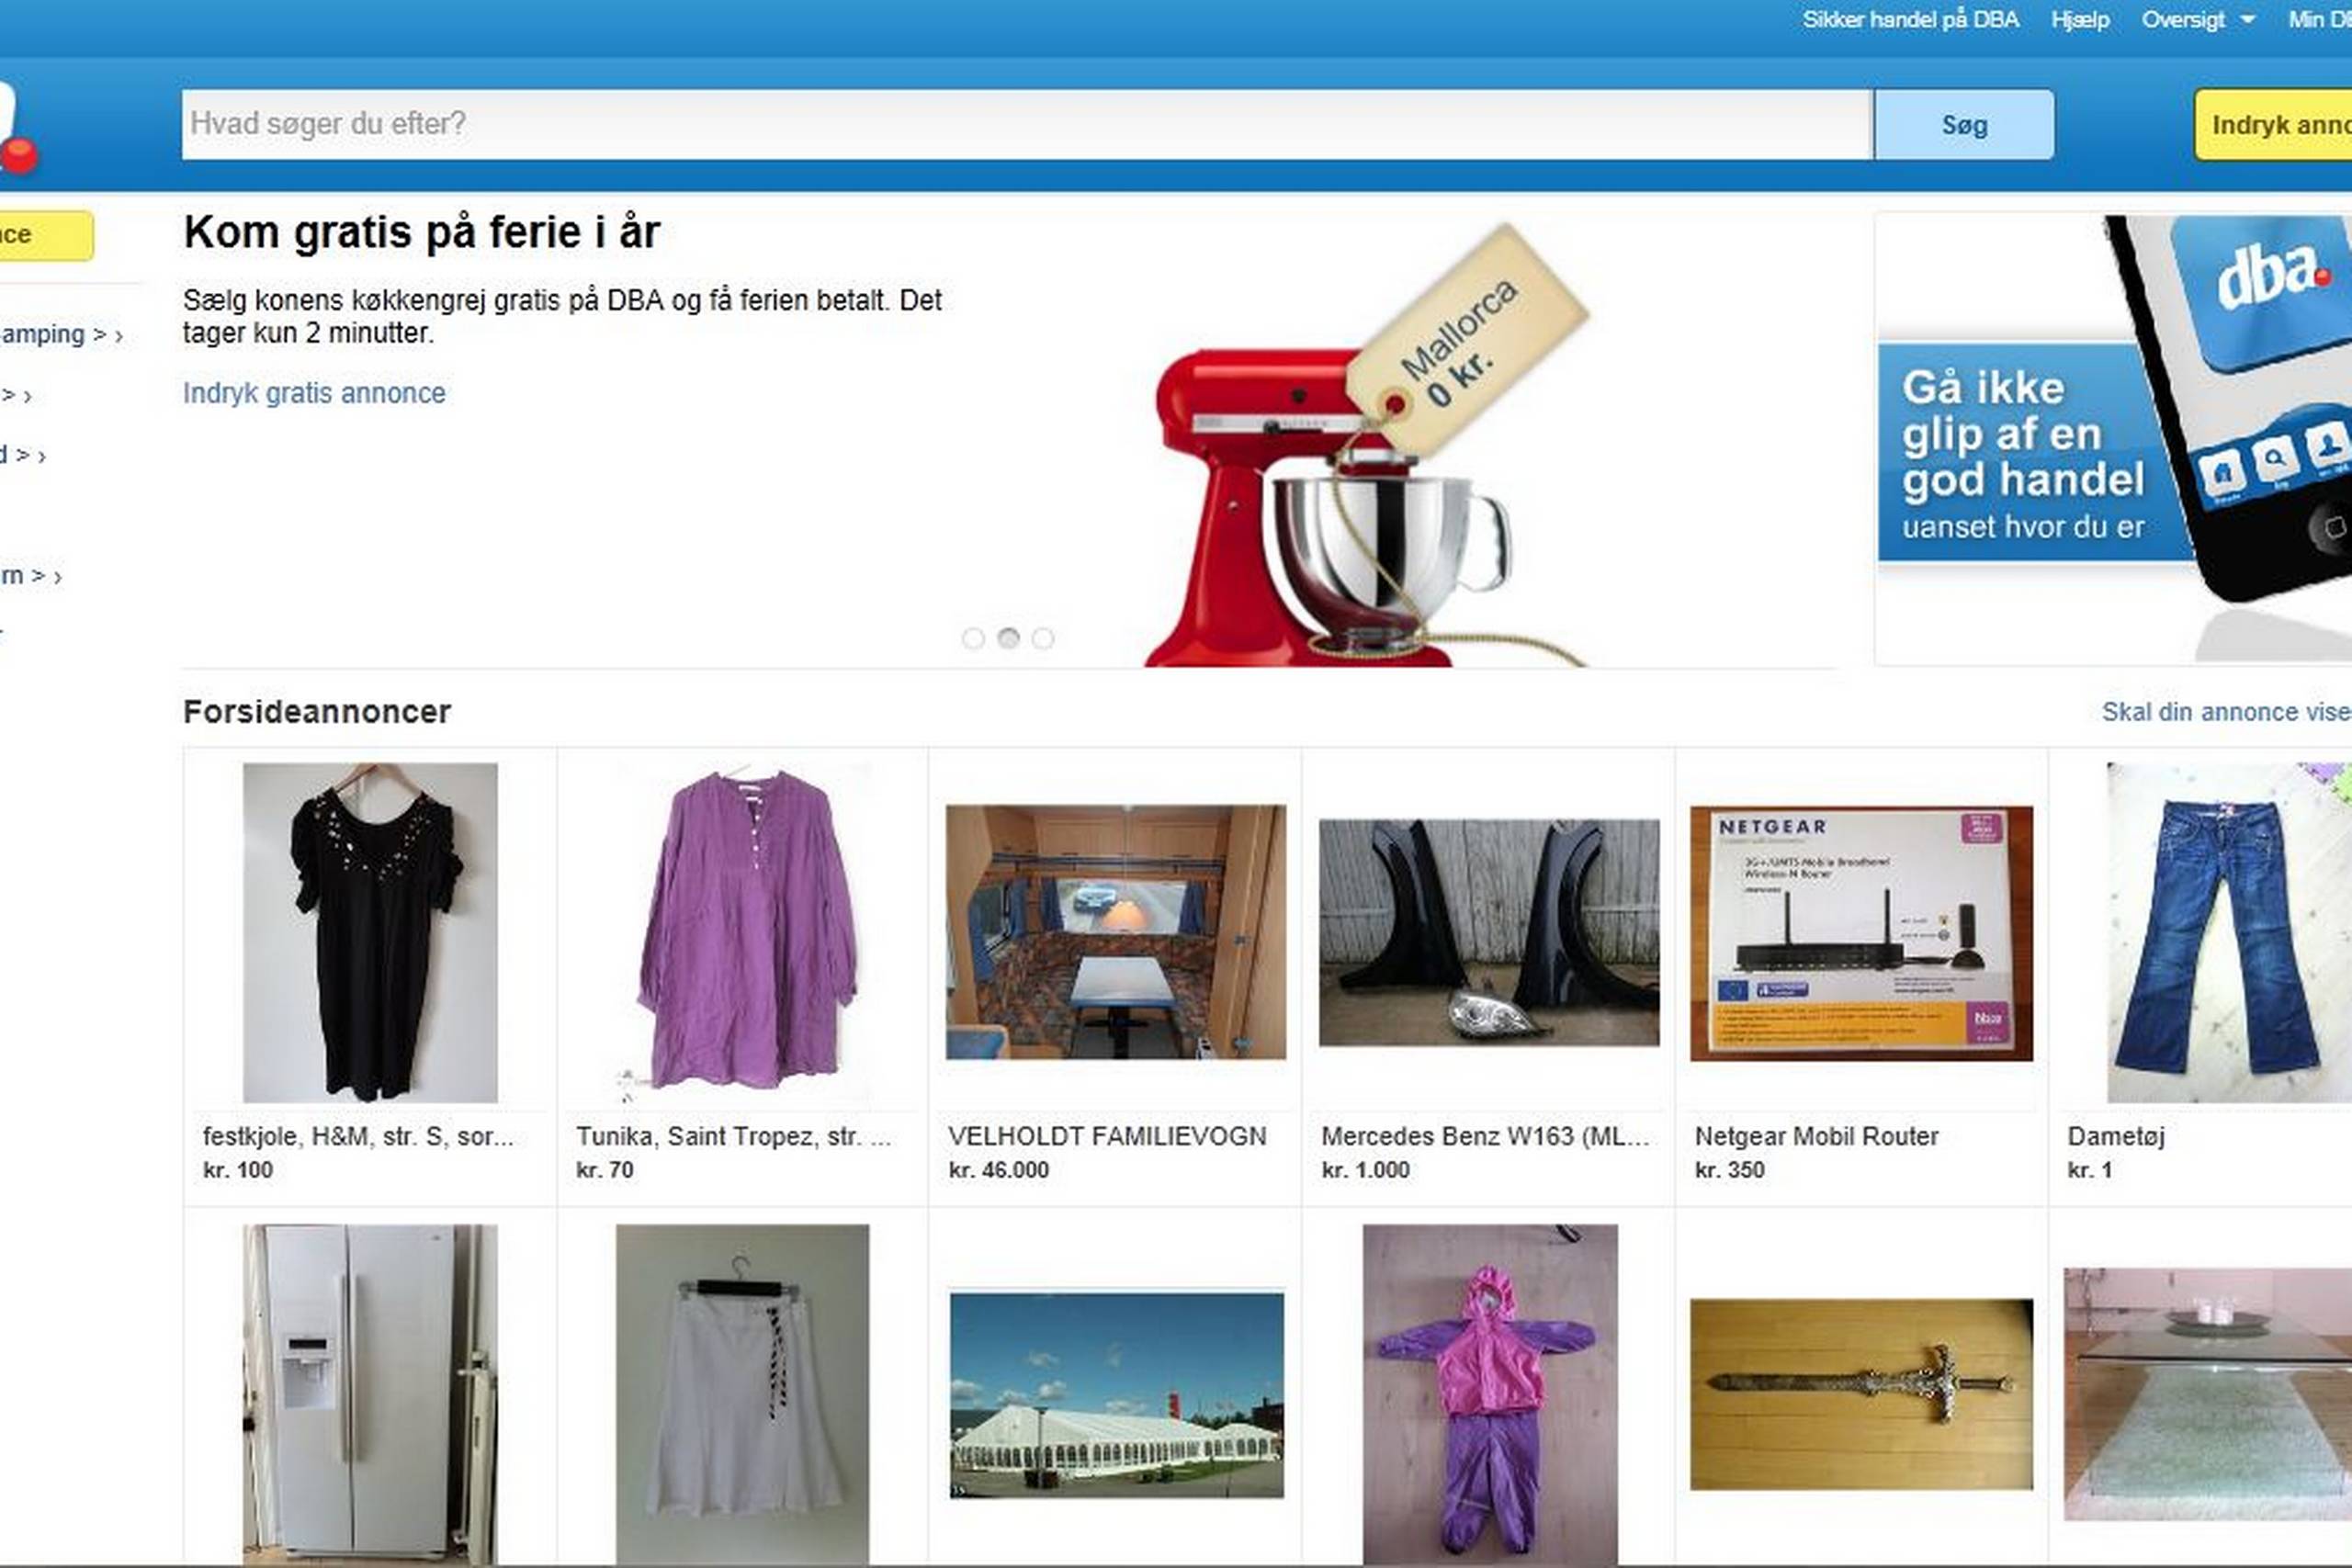
Task: Open the sword listing thumbnail
Action: tap(1861, 1394)
